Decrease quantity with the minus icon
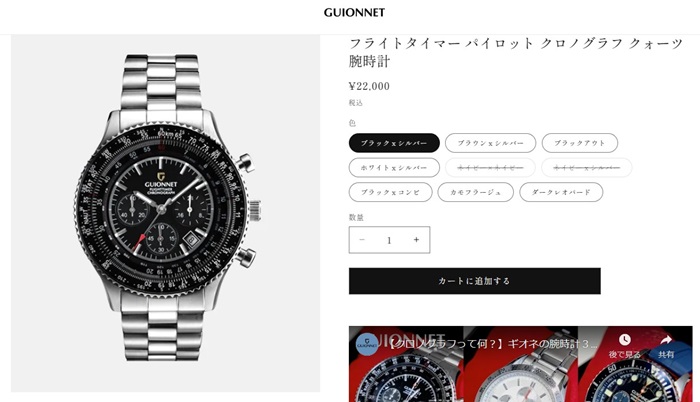Image resolution: width=700 pixels, height=402 pixels. coord(362,240)
